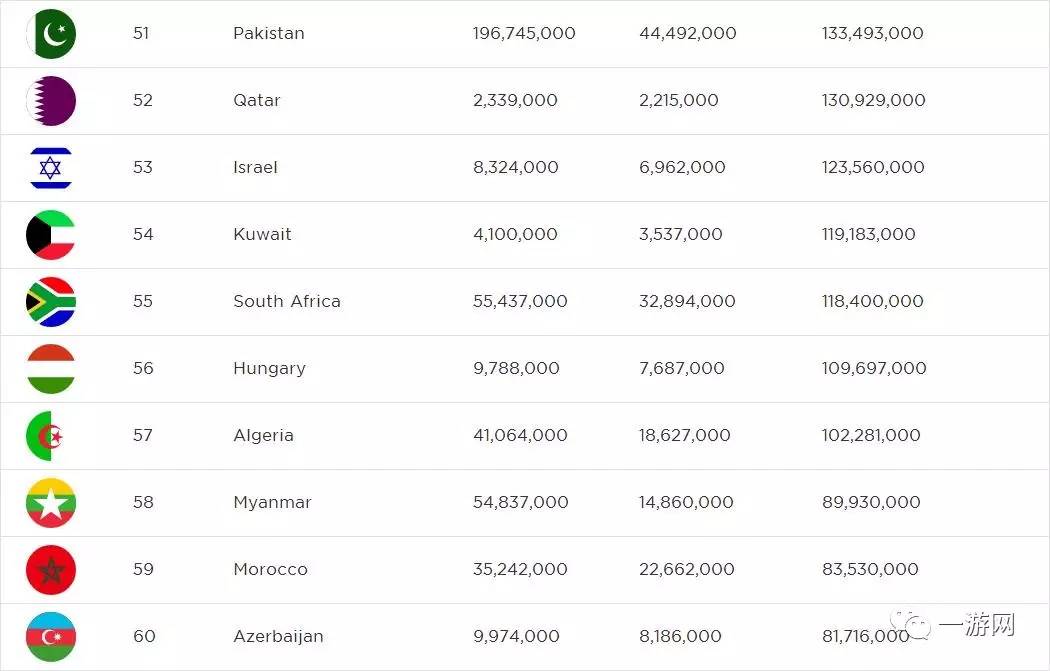The width and height of the screenshot is (1050, 671).
Task: Select the Israel flag icon
Action: pyautogui.click(x=50, y=167)
